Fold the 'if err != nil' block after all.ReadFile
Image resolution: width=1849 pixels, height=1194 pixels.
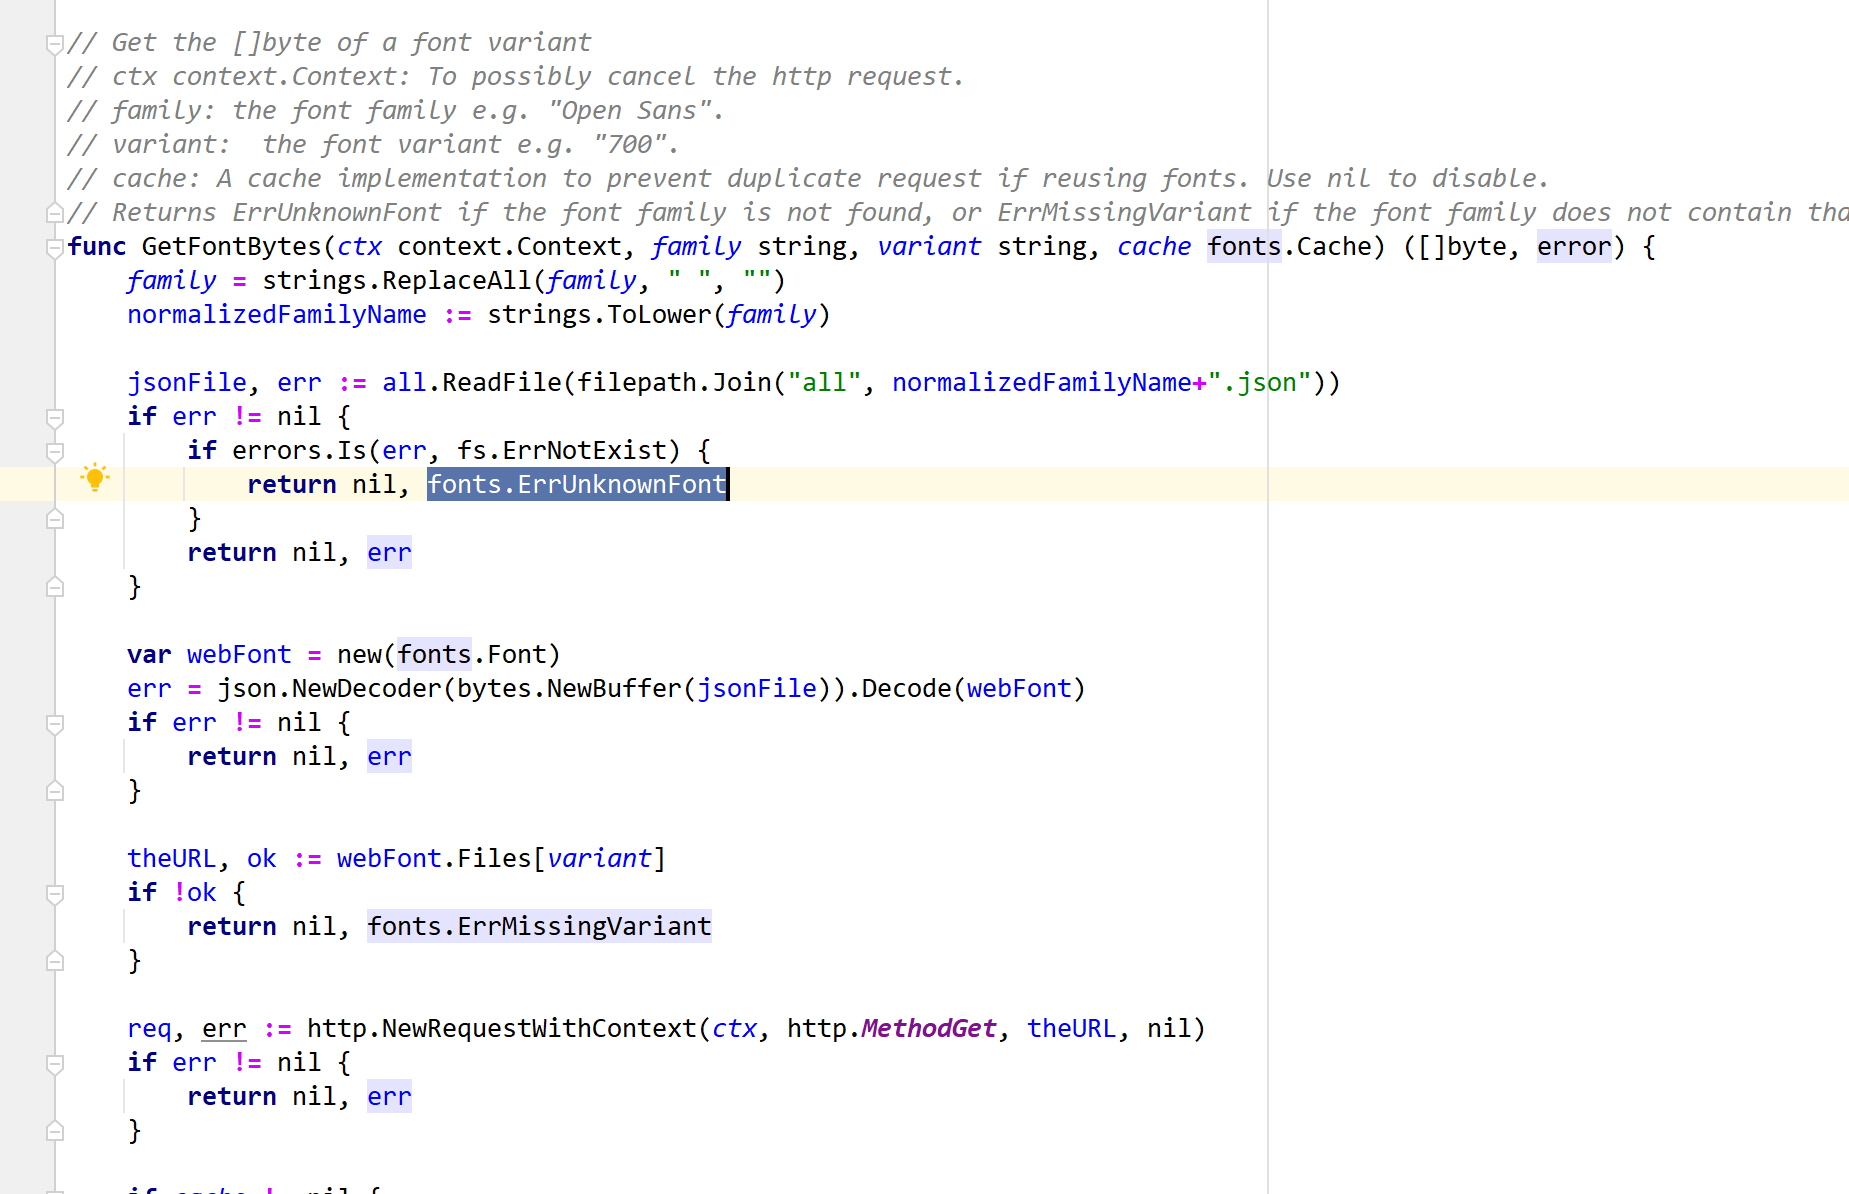[x=55, y=417]
